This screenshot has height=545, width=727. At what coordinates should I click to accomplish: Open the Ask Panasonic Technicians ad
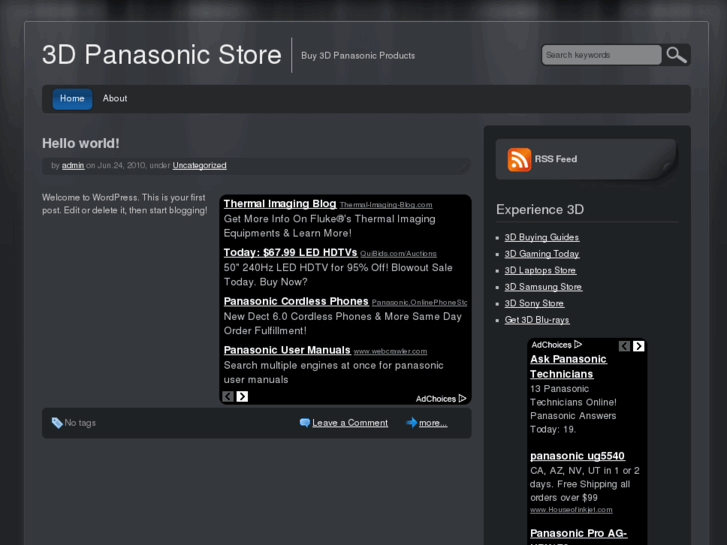click(x=568, y=366)
